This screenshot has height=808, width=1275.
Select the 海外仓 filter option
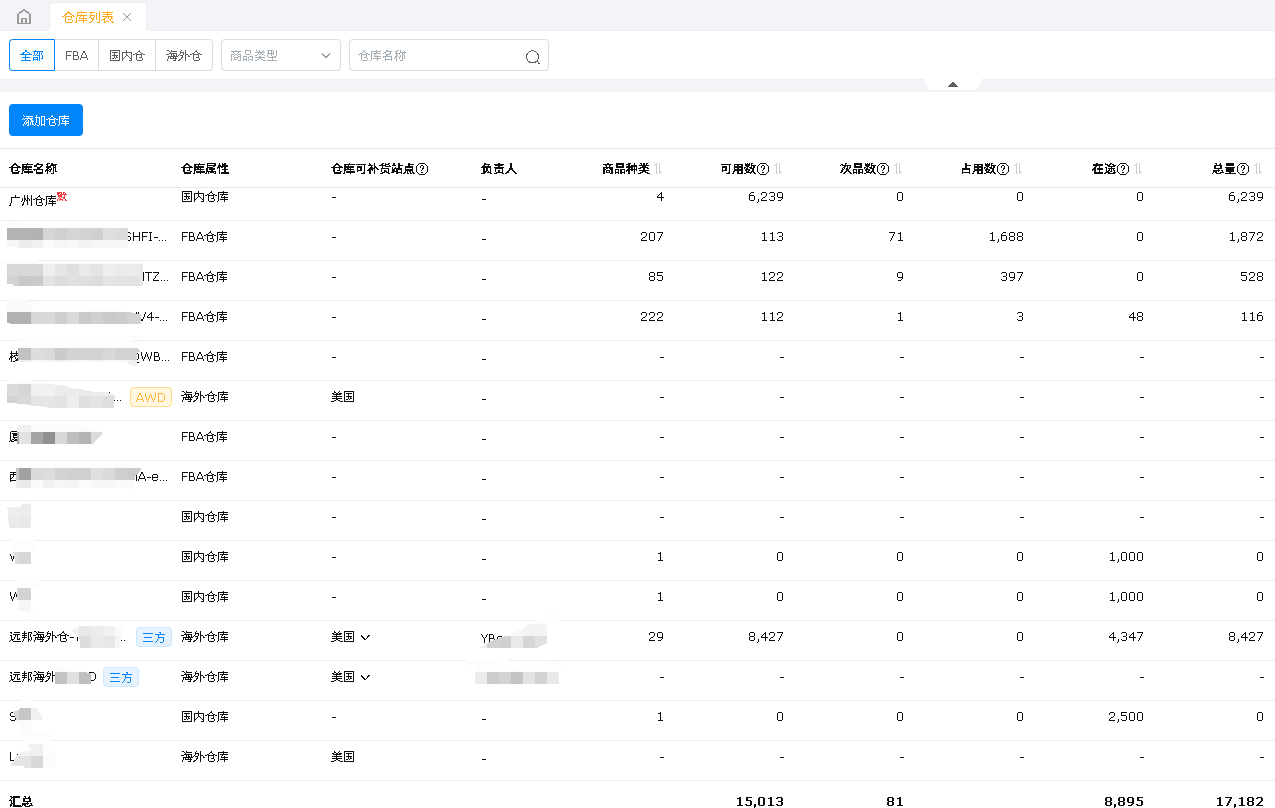click(184, 56)
